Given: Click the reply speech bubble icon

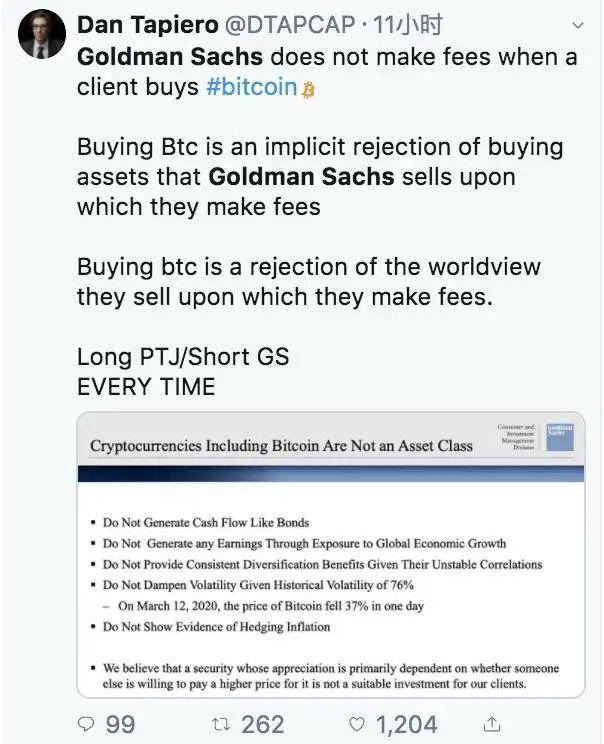Looking at the screenshot, I should pyautogui.click(x=90, y=723).
